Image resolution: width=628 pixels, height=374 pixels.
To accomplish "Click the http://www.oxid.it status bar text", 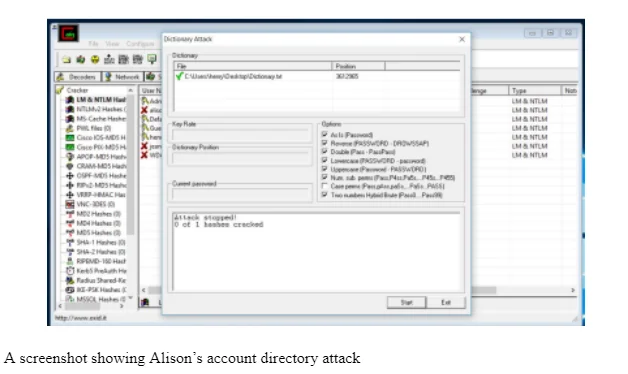I will 81,318.
